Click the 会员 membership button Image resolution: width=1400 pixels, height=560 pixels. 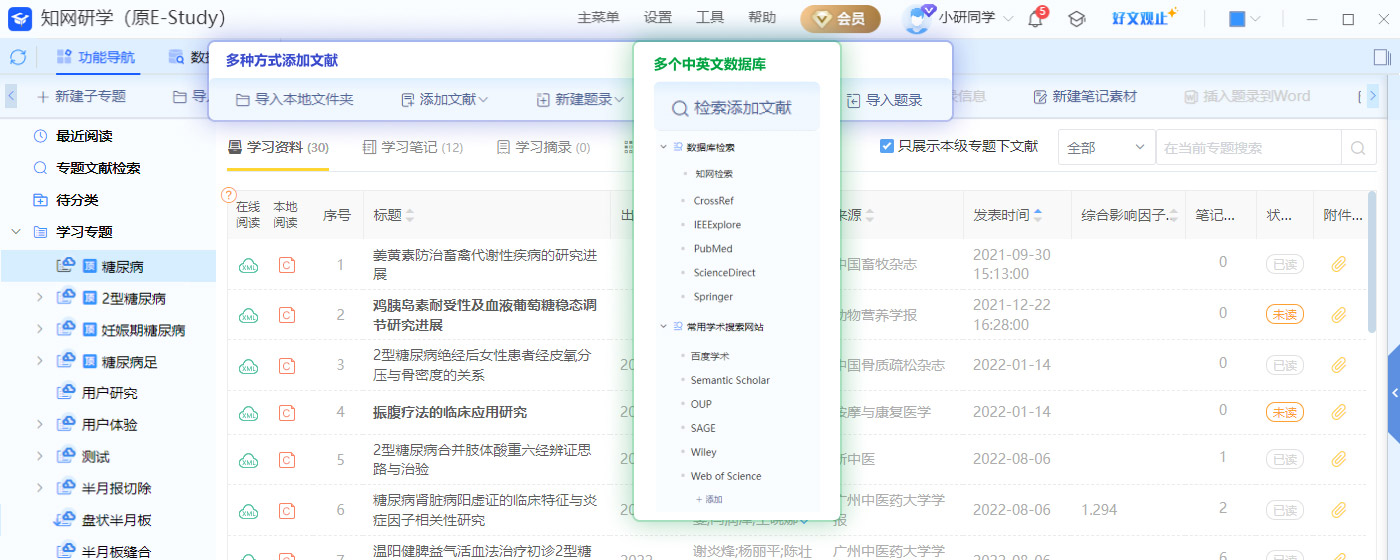point(840,18)
